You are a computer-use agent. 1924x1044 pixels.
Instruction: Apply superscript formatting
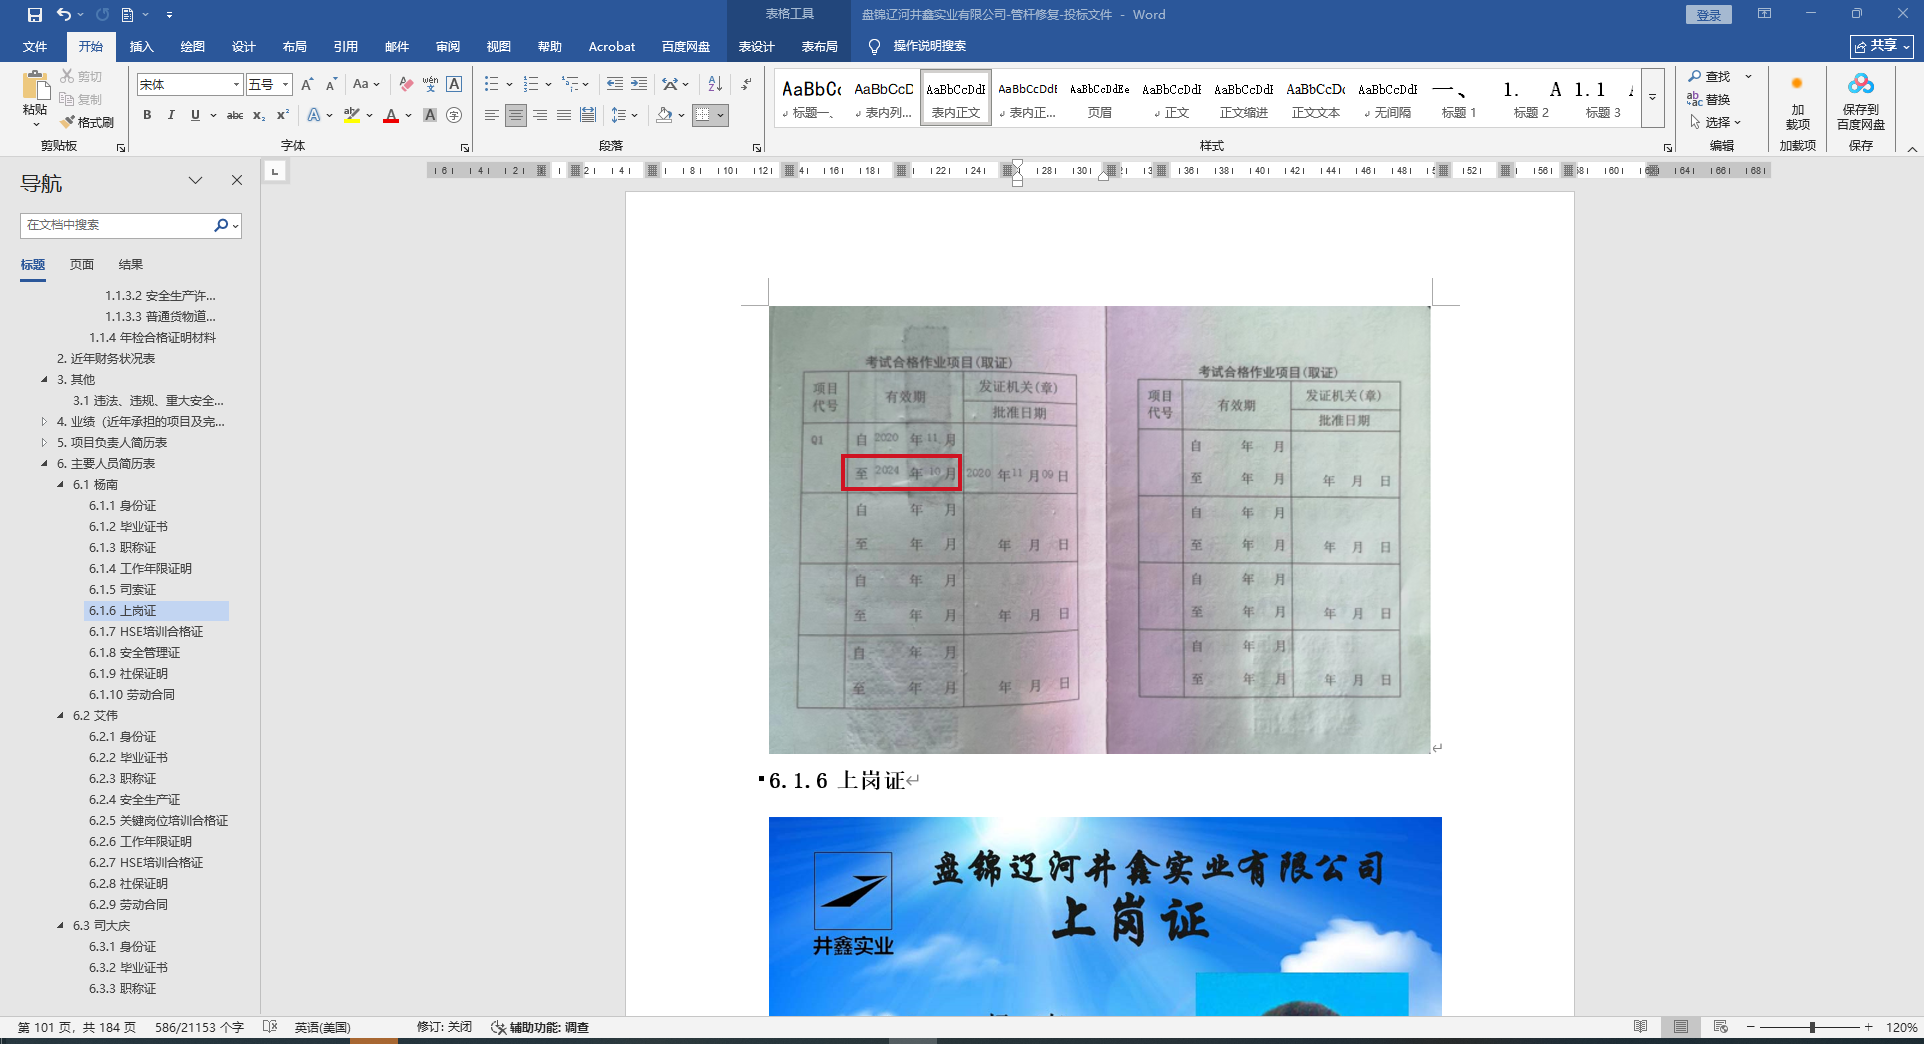point(283,116)
